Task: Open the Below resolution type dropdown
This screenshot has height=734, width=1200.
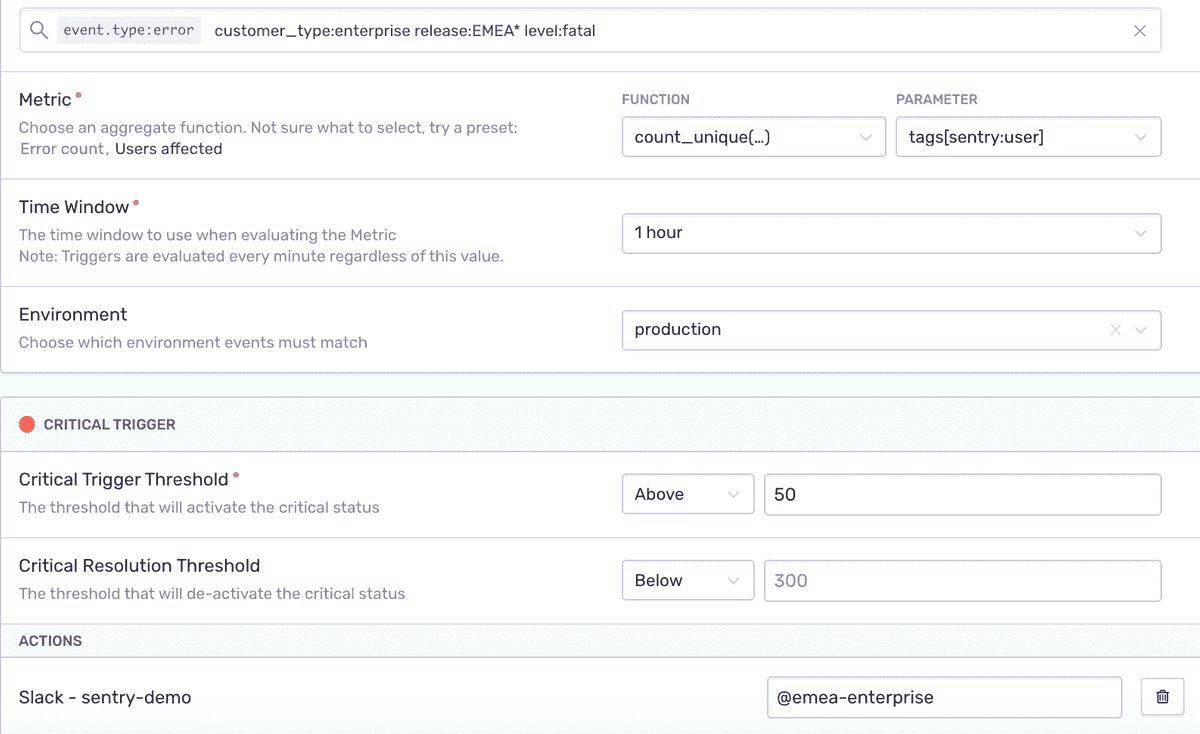Action: [688, 581]
